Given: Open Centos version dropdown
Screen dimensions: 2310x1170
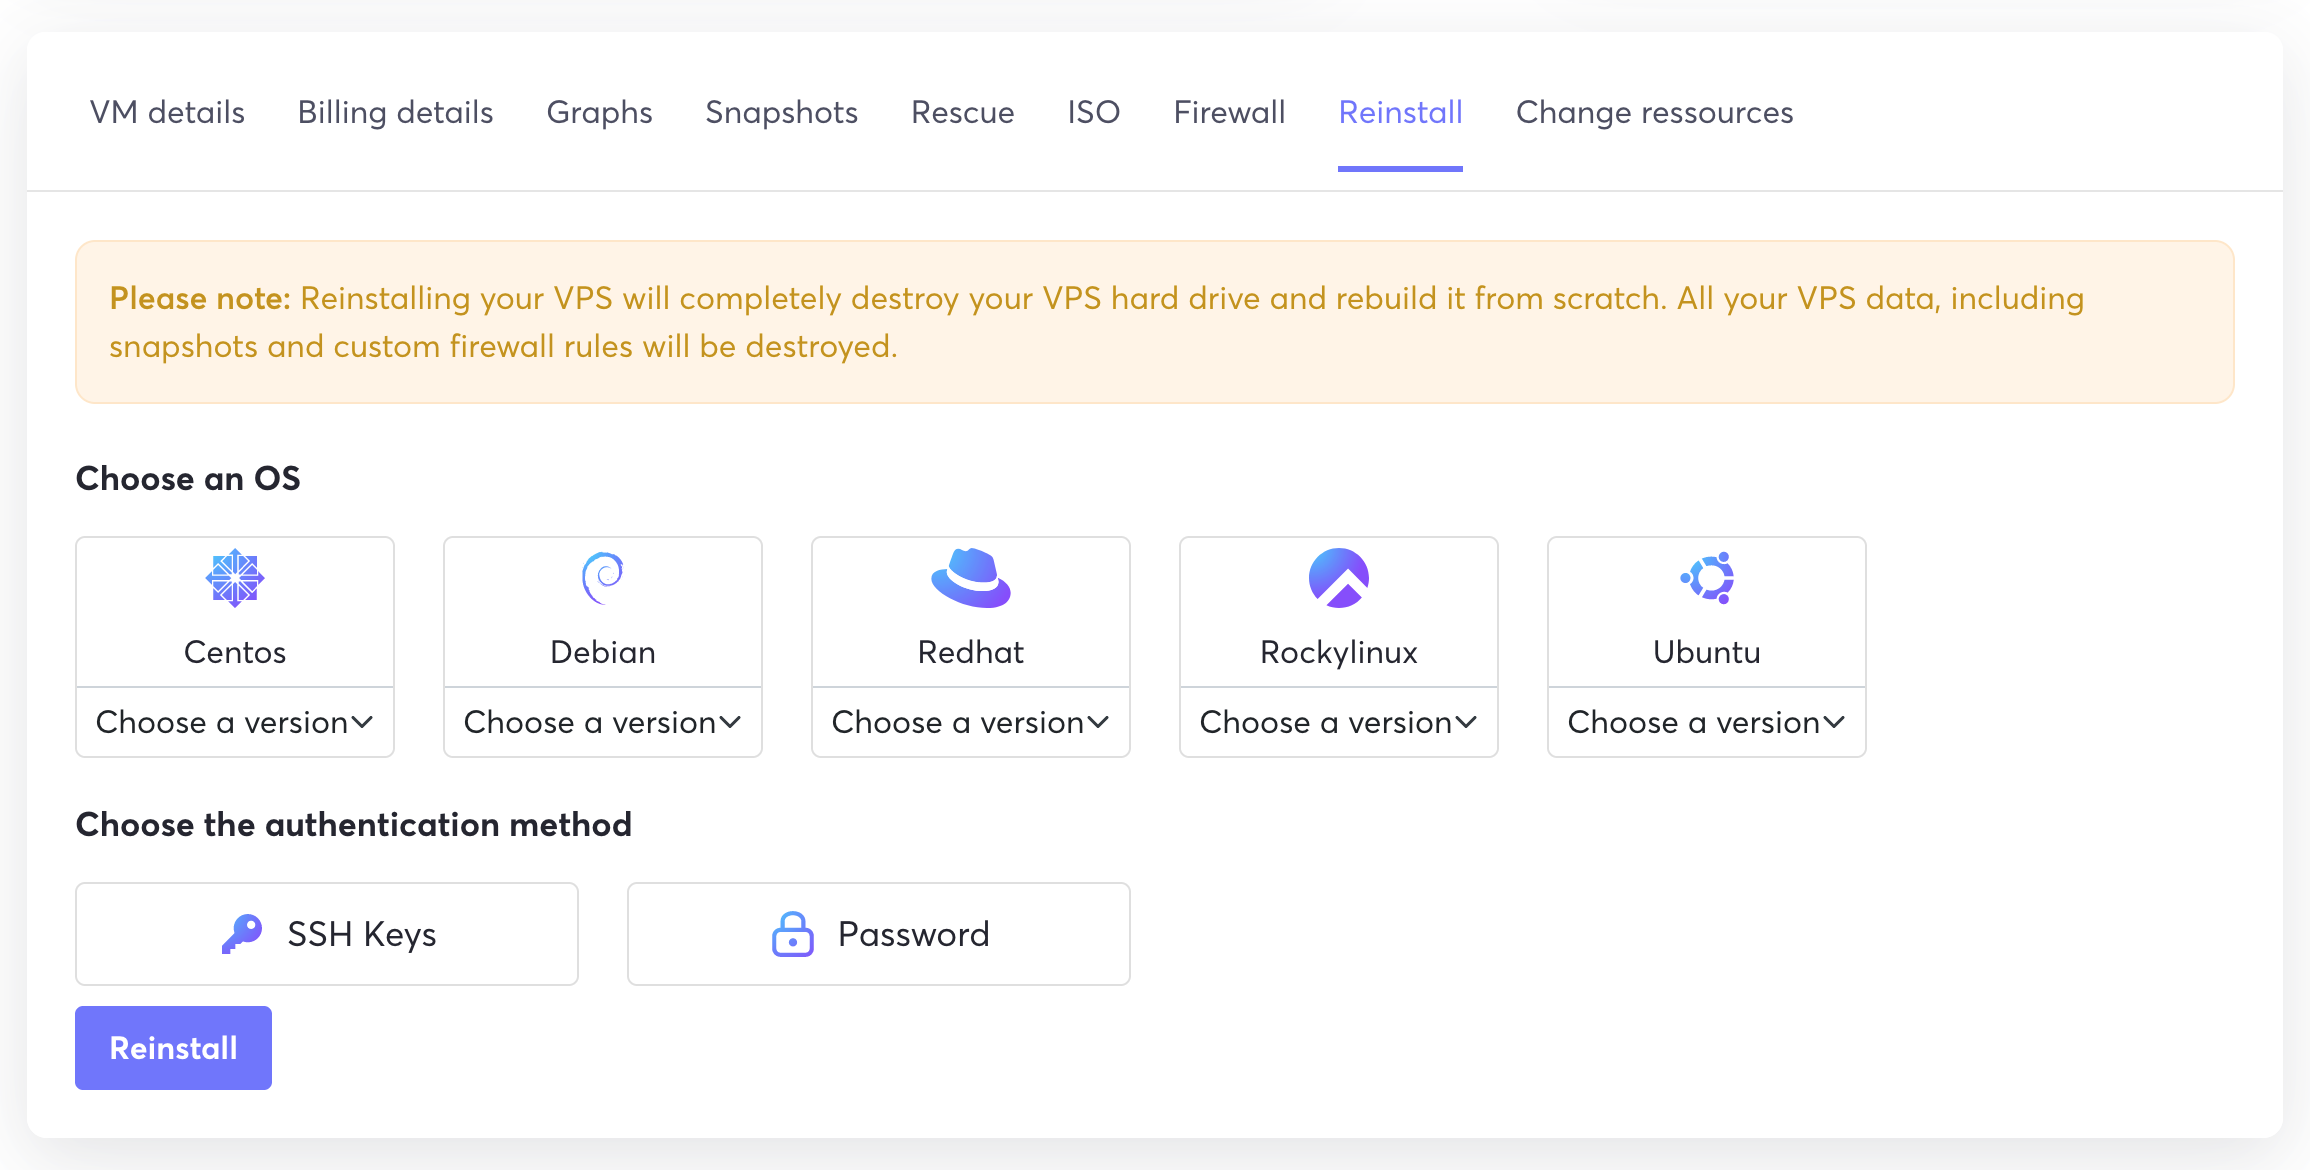Looking at the screenshot, I should pyautogui.click(x=235, y=722).
